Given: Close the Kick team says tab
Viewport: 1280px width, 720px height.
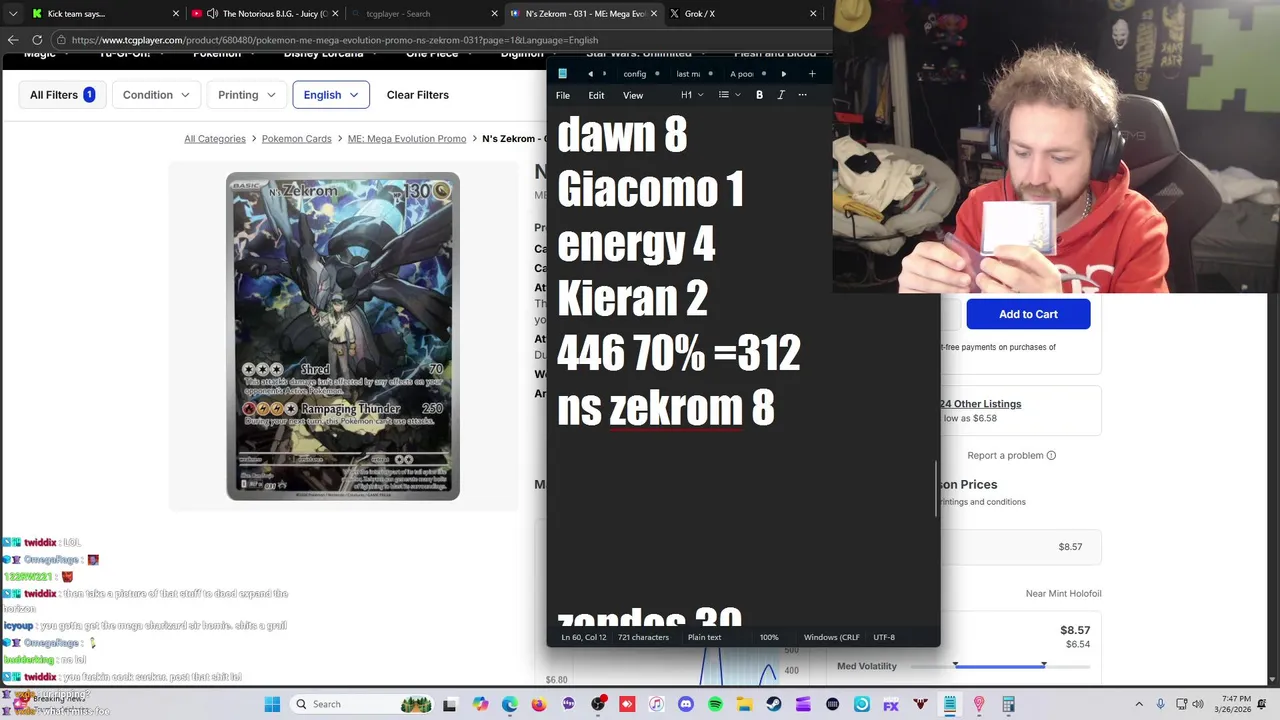Looking at the screenshot, I should (176, 14).
